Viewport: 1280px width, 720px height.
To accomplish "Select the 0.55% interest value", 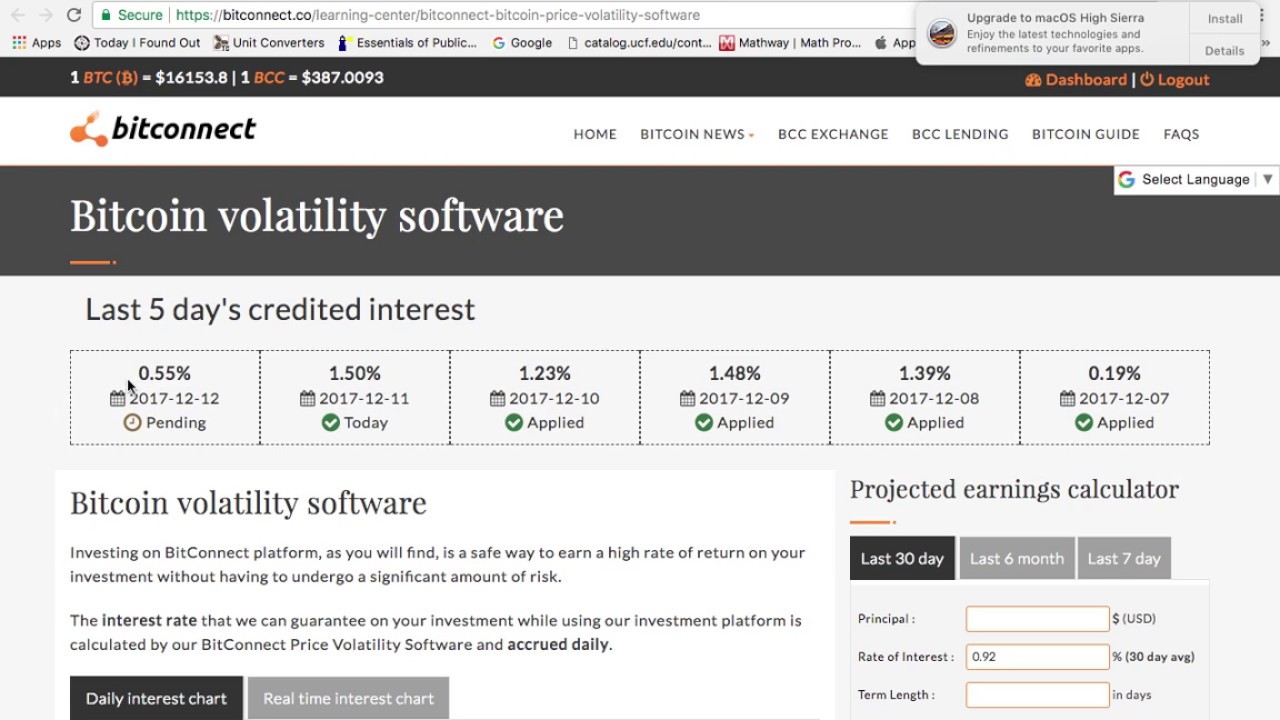I will [165, 373].
